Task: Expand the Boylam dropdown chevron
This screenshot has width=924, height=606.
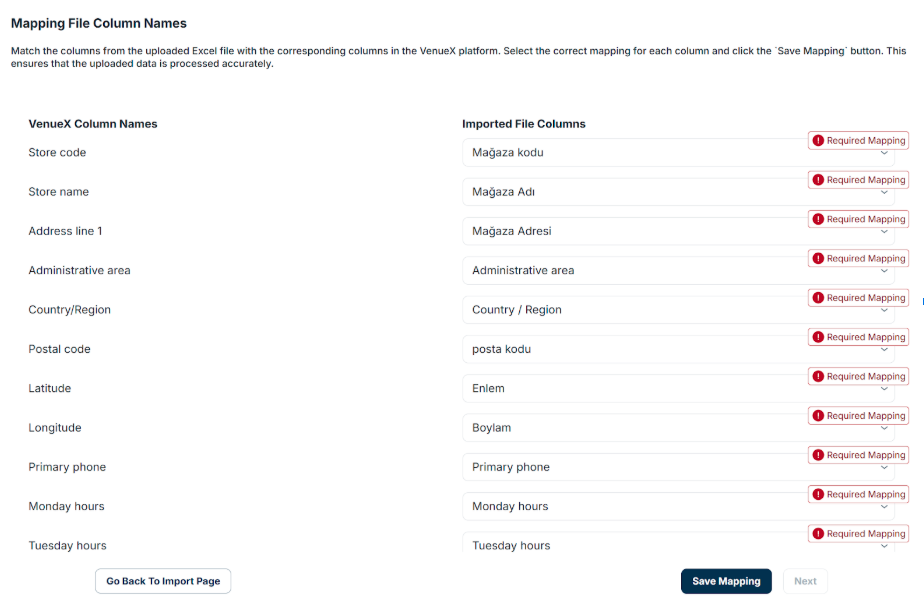Action: pyautogui.click(x=884, y=428)
